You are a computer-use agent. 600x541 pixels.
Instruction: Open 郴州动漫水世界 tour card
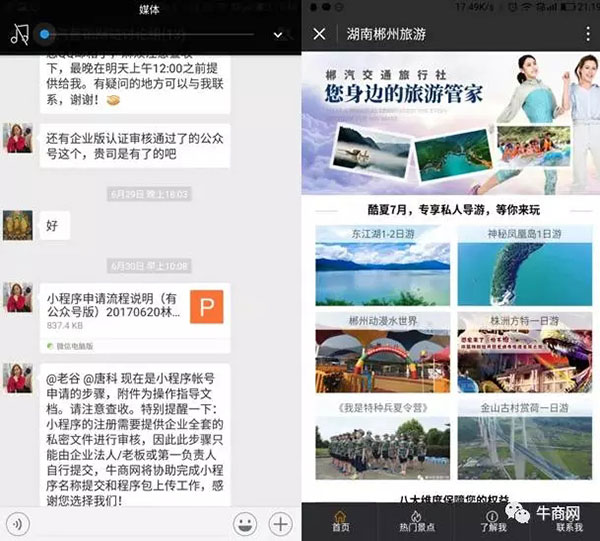click(383, 352)
